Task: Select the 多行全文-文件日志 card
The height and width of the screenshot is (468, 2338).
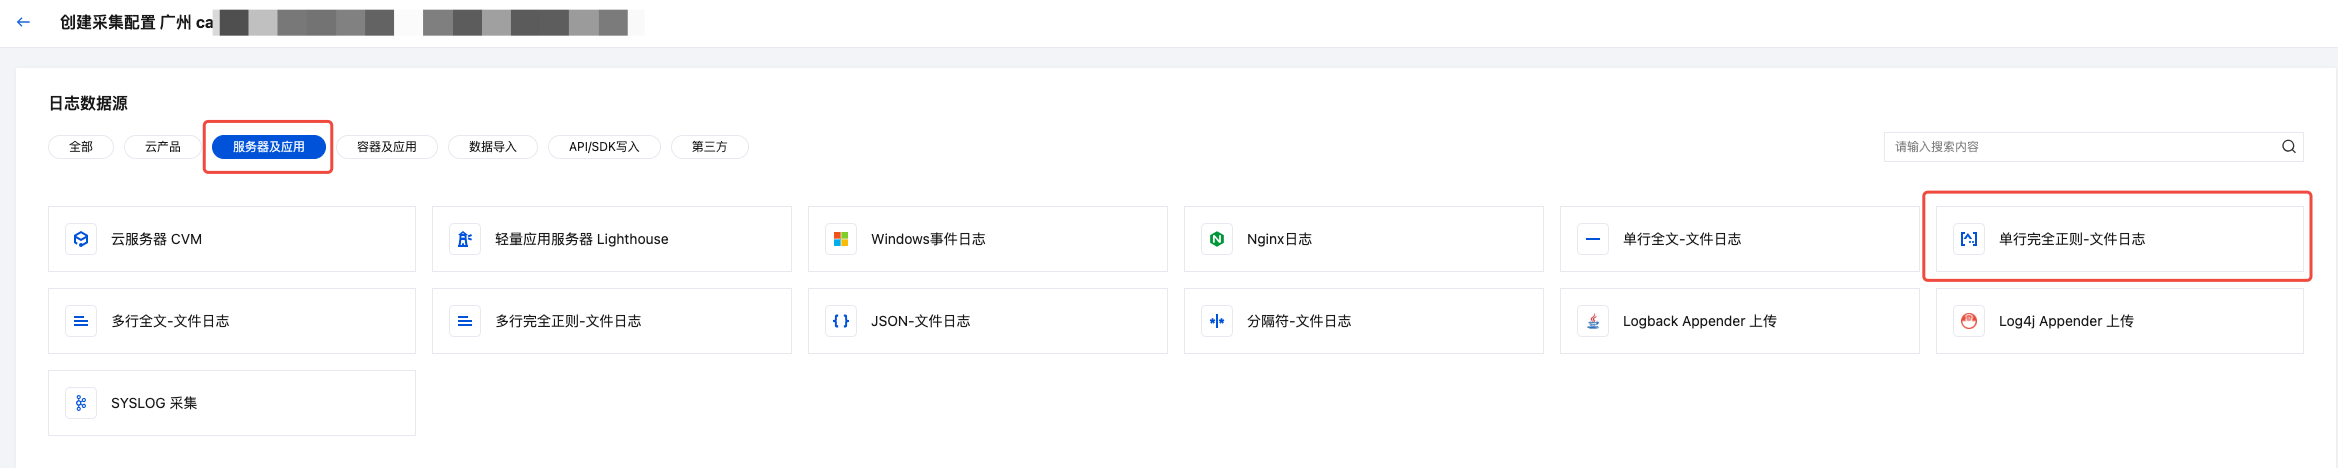Action: [232, 321]
